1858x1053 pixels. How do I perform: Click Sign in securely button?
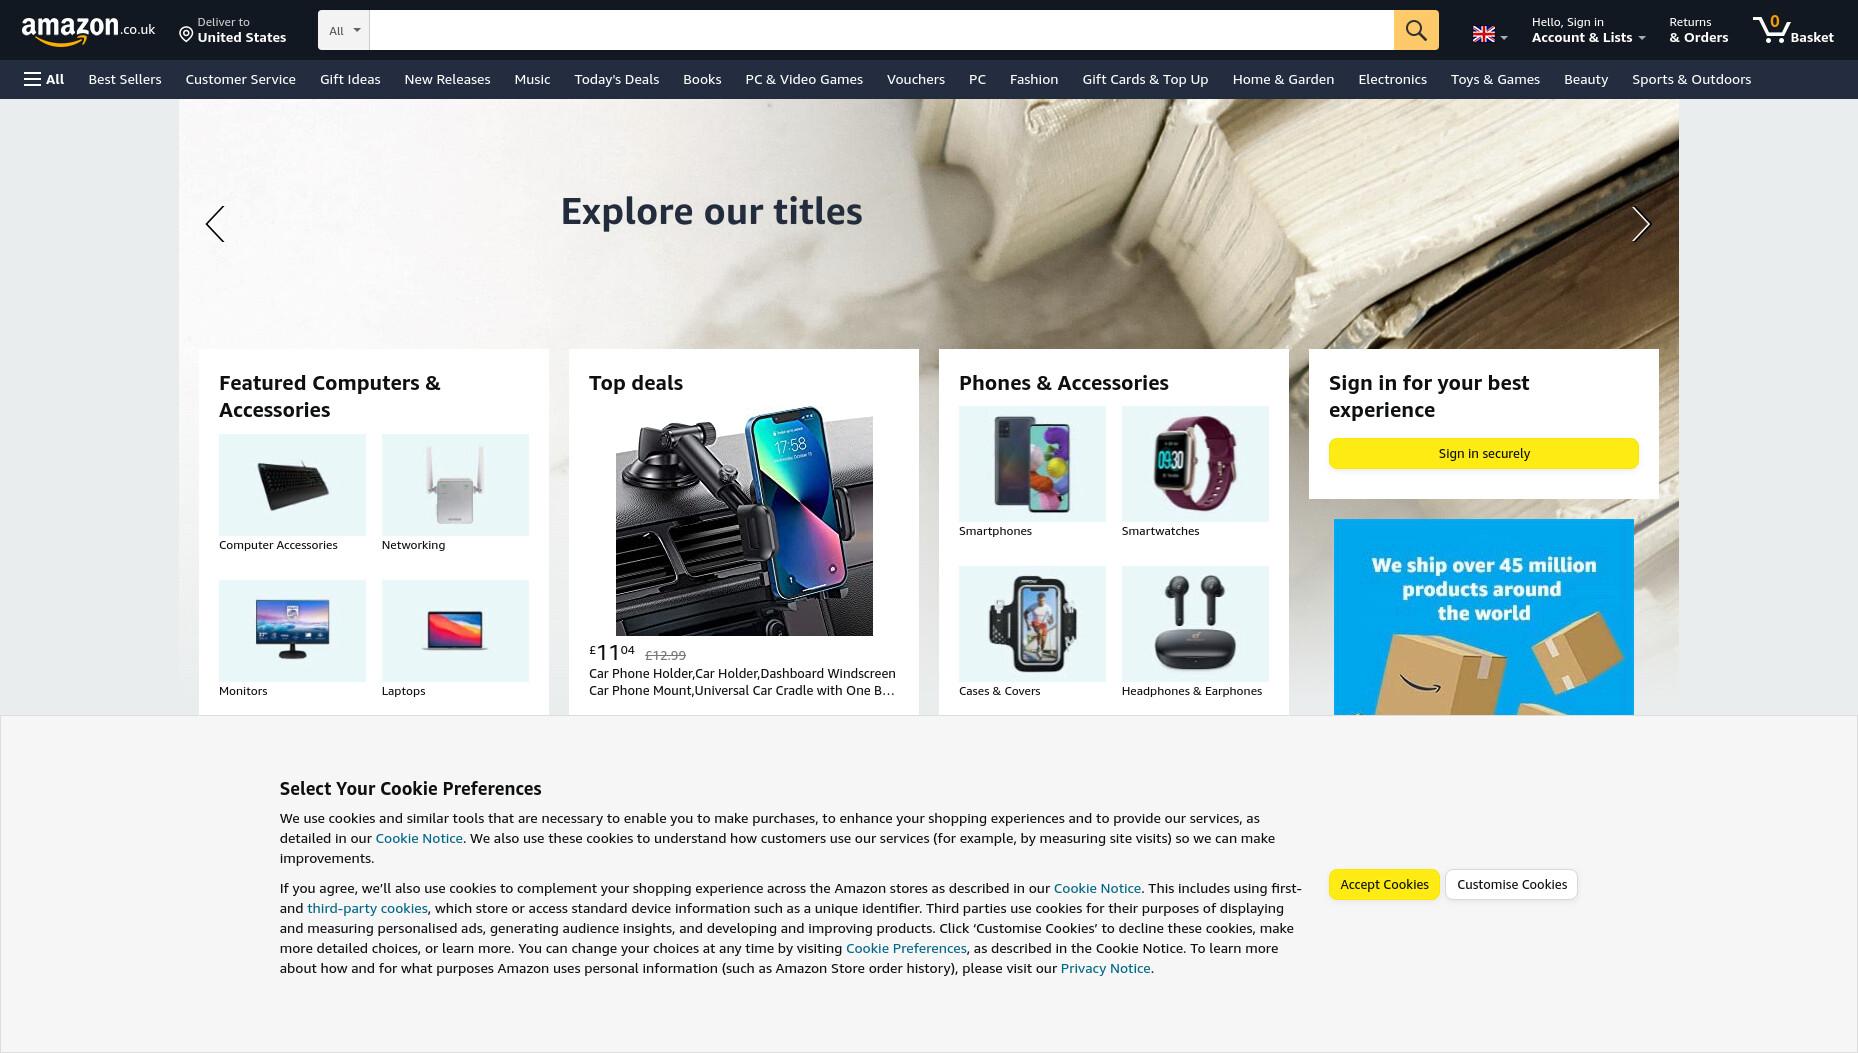click(1484, 453)
